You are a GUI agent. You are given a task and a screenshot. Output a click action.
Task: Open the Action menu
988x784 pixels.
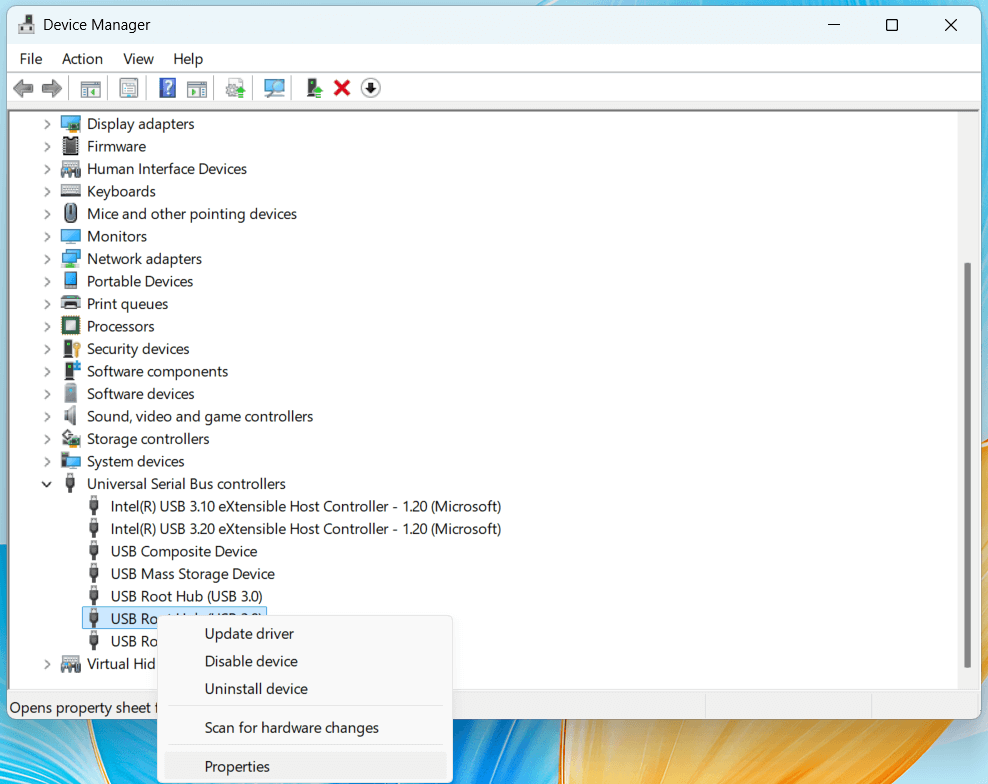pos(82,59)
